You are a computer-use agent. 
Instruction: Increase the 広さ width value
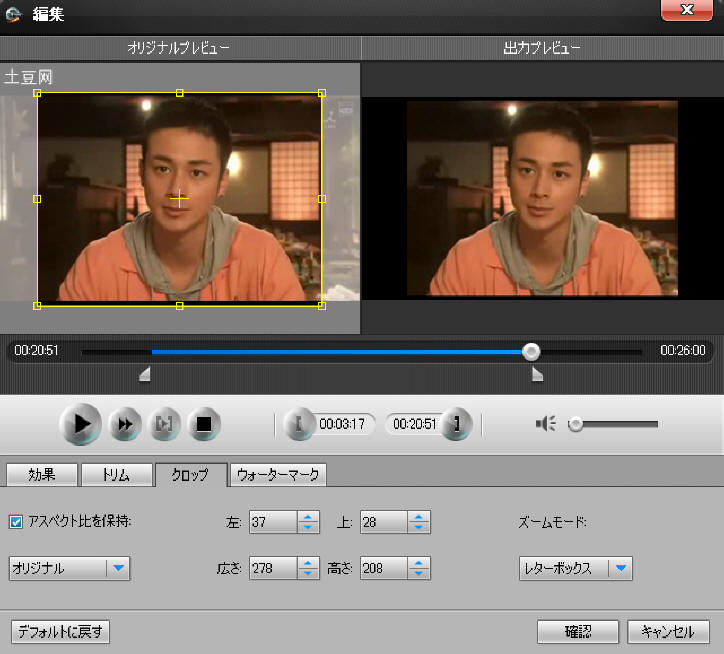[308, 563]
